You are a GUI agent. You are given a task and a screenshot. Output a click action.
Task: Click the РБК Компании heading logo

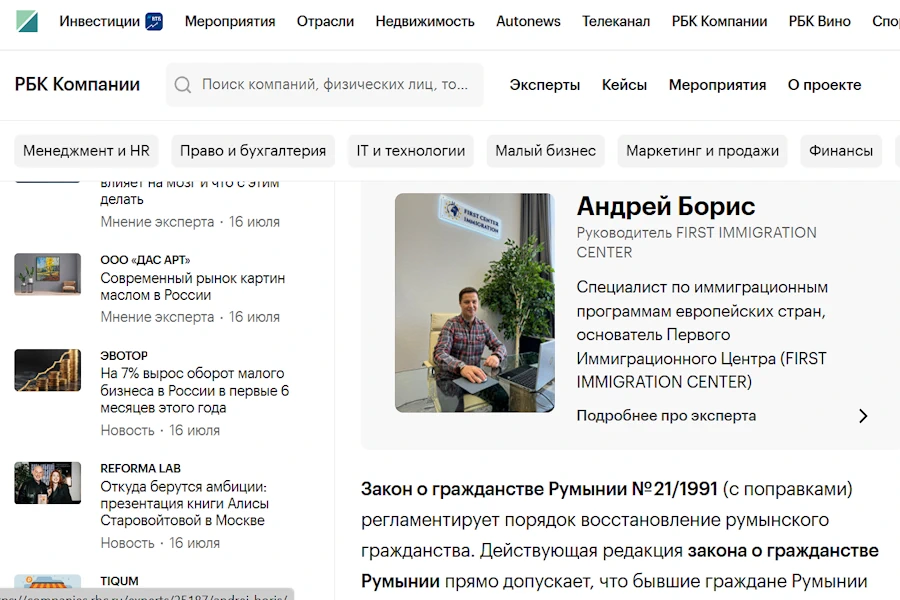(x=77, y=84)
